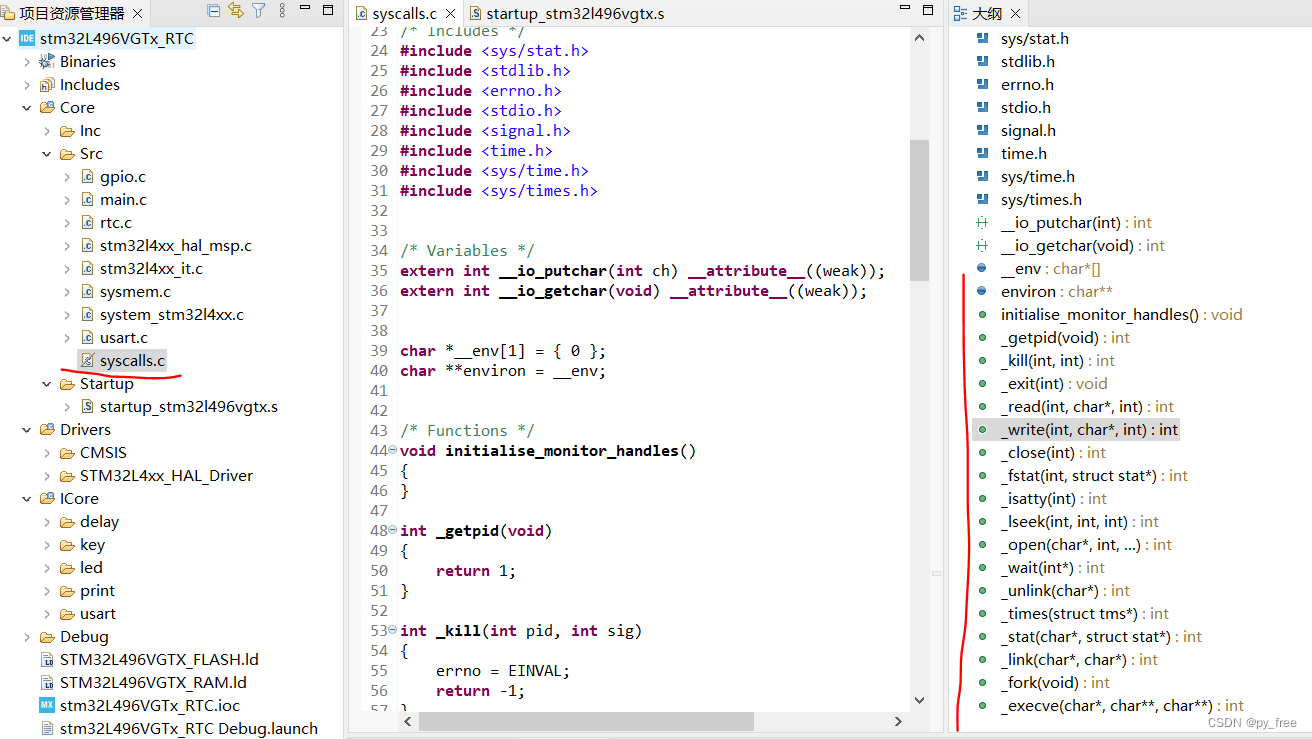Collapse the Src folder
The height and width of the screenshot is (739, 1312).
click(47, 154)
